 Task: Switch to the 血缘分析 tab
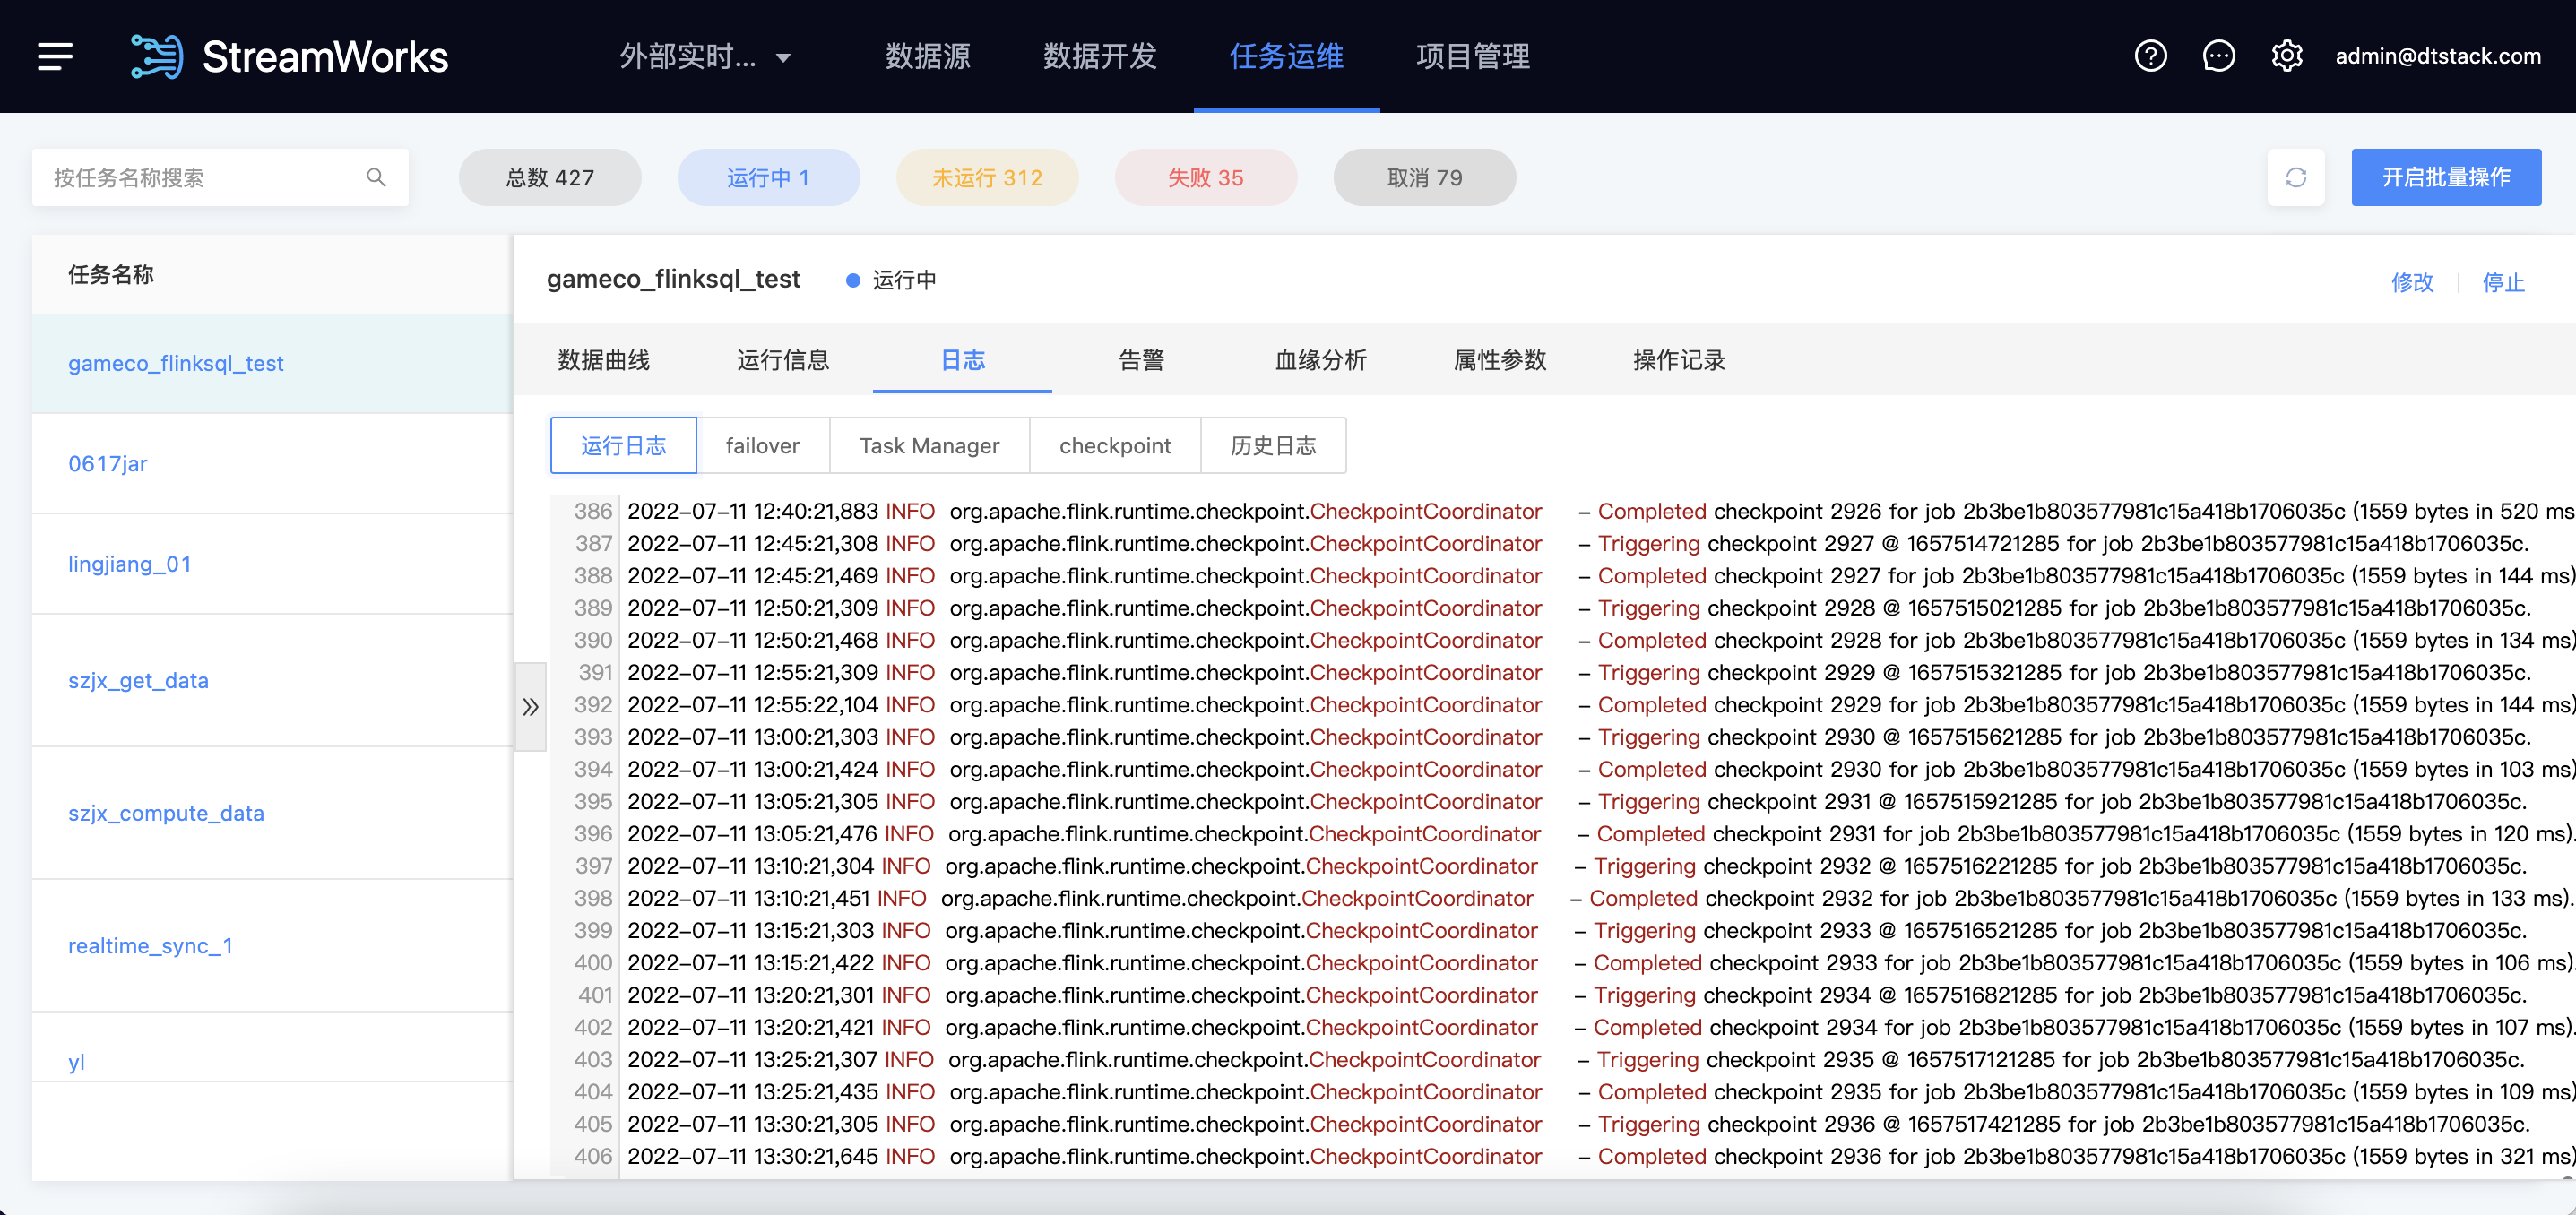pyautogui.click(x=1320, y=360)
